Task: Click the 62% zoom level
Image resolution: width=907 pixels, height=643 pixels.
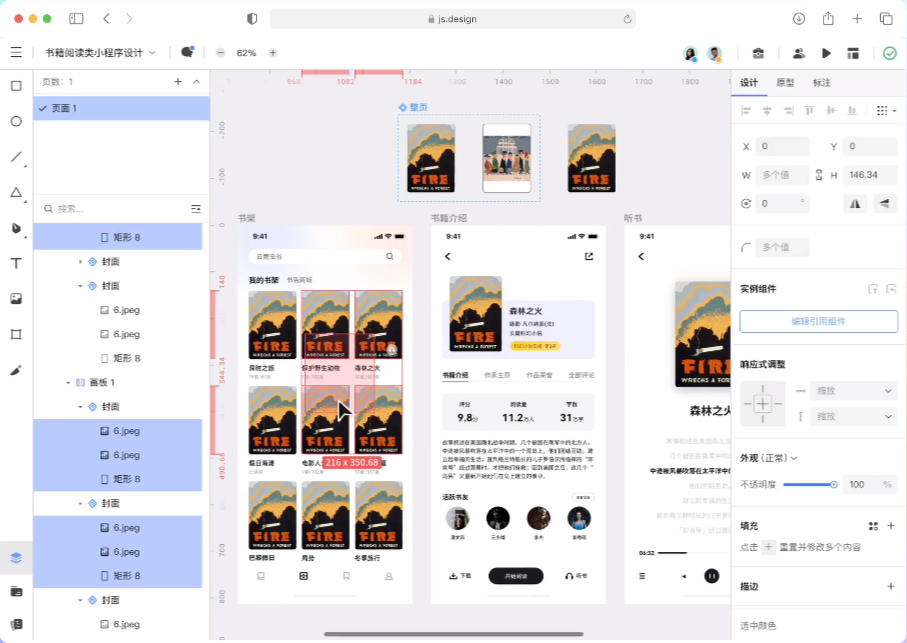Action: point(246,53)
